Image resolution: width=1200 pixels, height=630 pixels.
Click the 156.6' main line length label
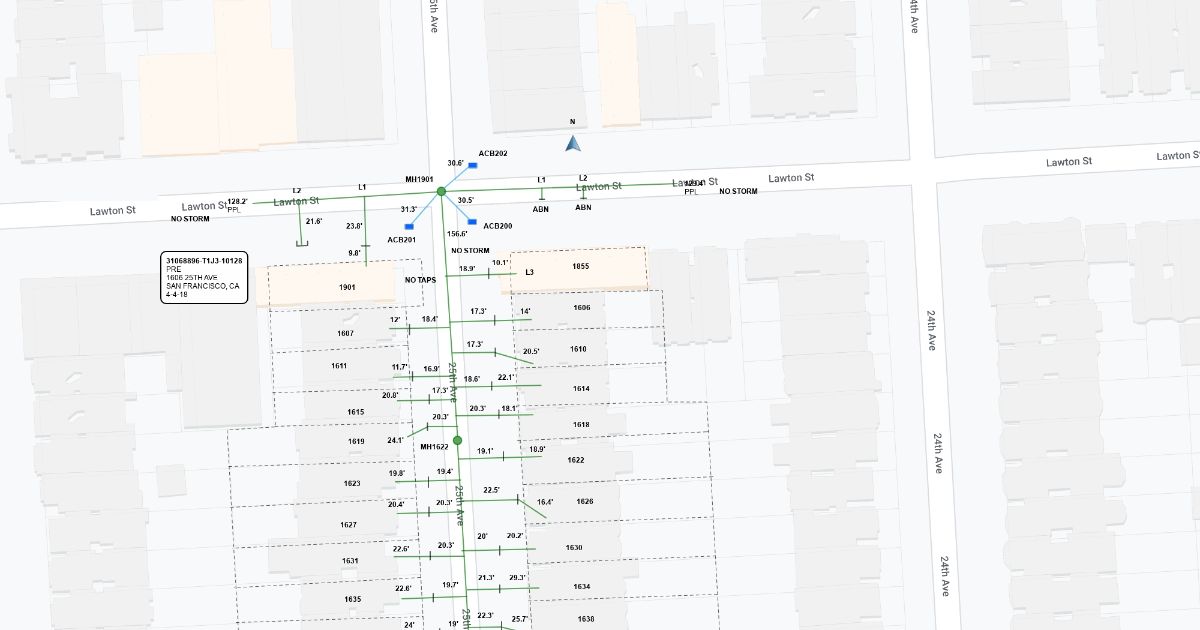(x=457, y=233)
